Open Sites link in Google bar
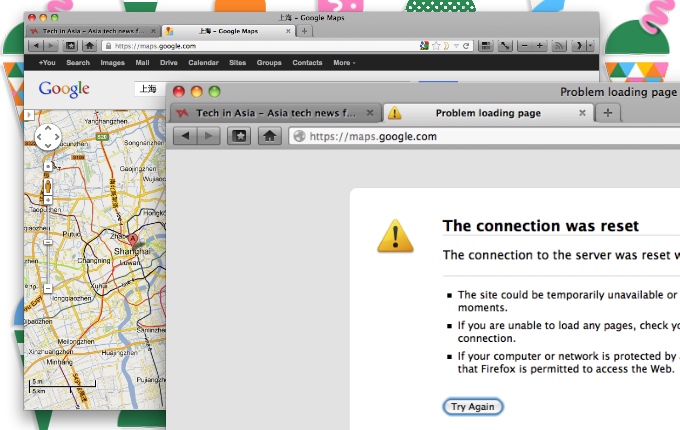 click(x=237, y=63)
